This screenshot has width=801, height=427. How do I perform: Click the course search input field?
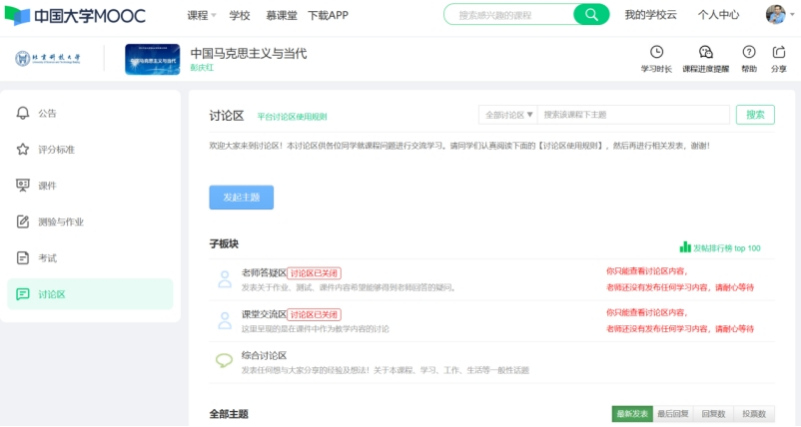pyautogui.click(x=510, y=15)
